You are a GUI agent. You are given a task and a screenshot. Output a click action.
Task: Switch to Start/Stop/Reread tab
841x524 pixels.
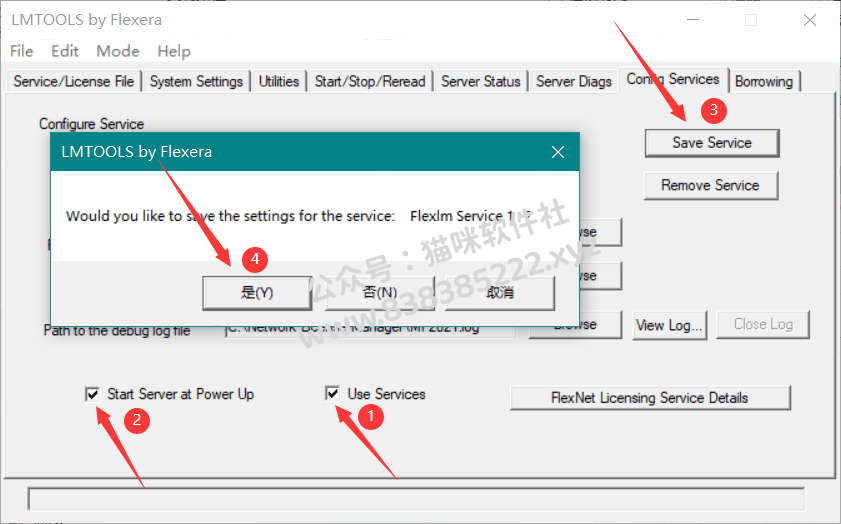370,82
